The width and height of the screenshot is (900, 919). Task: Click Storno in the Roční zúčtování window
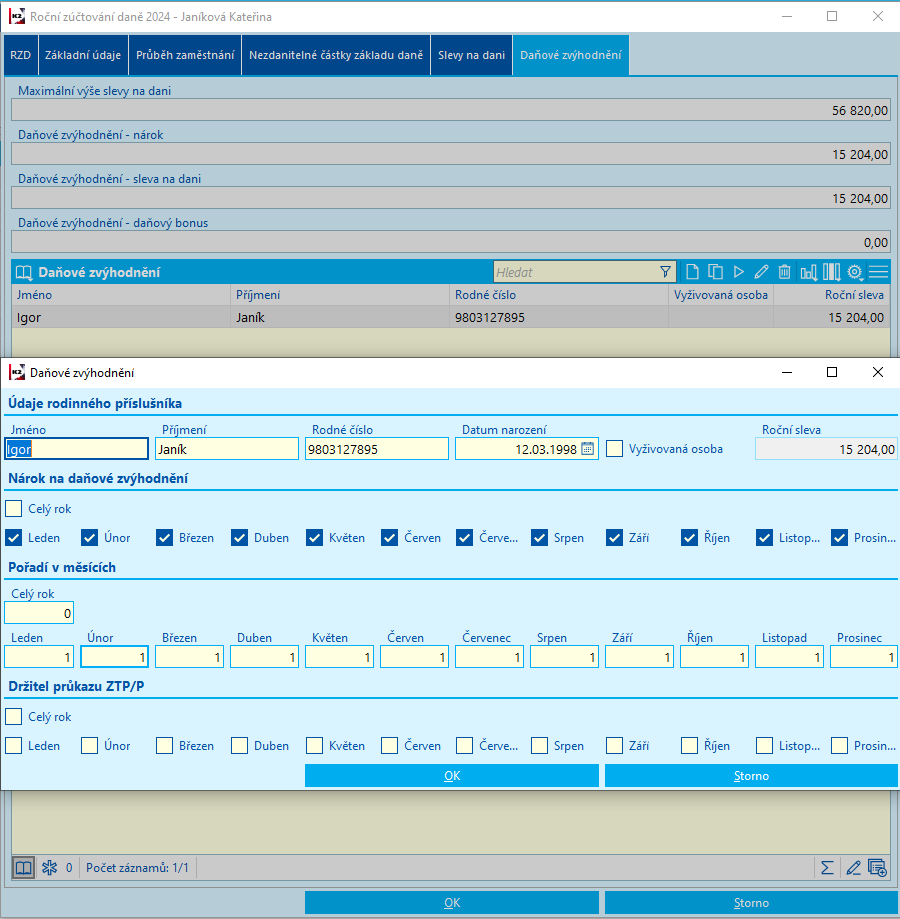click(x=751, y=903)
